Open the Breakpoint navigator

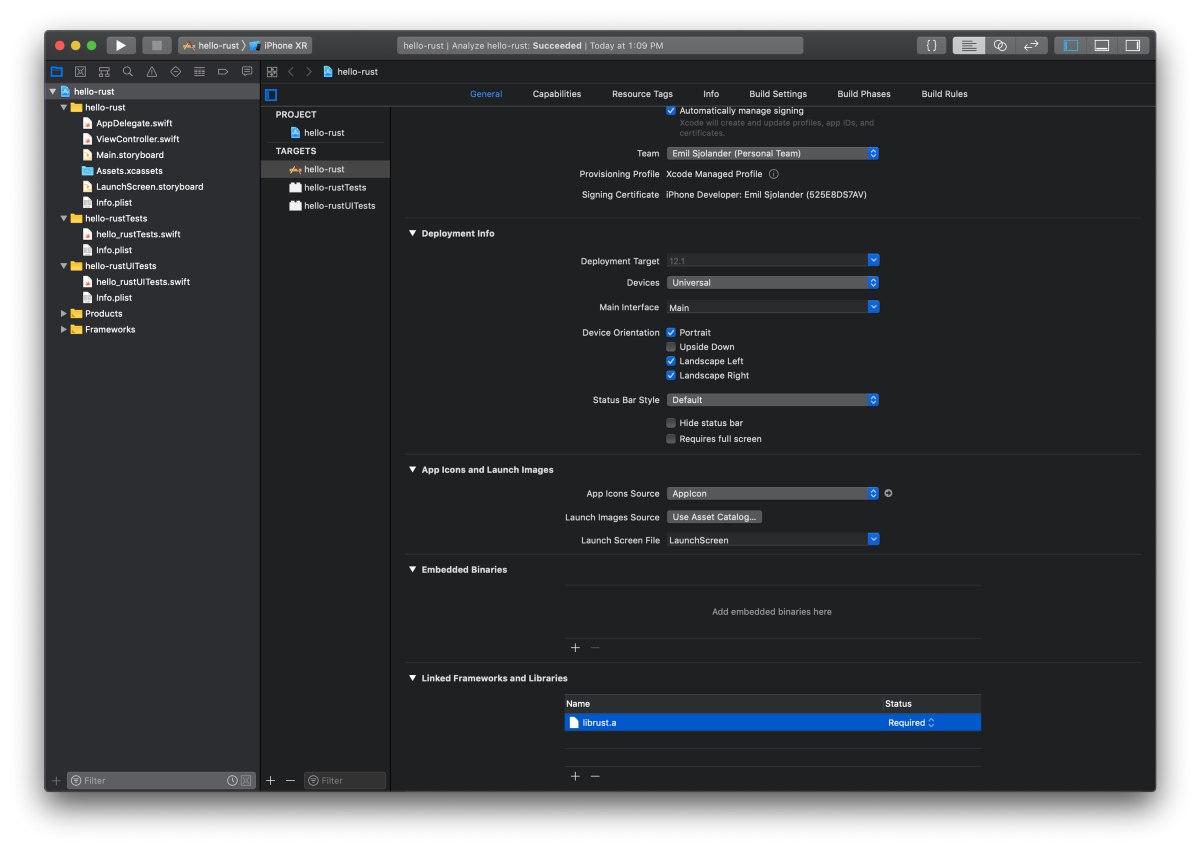223,72
